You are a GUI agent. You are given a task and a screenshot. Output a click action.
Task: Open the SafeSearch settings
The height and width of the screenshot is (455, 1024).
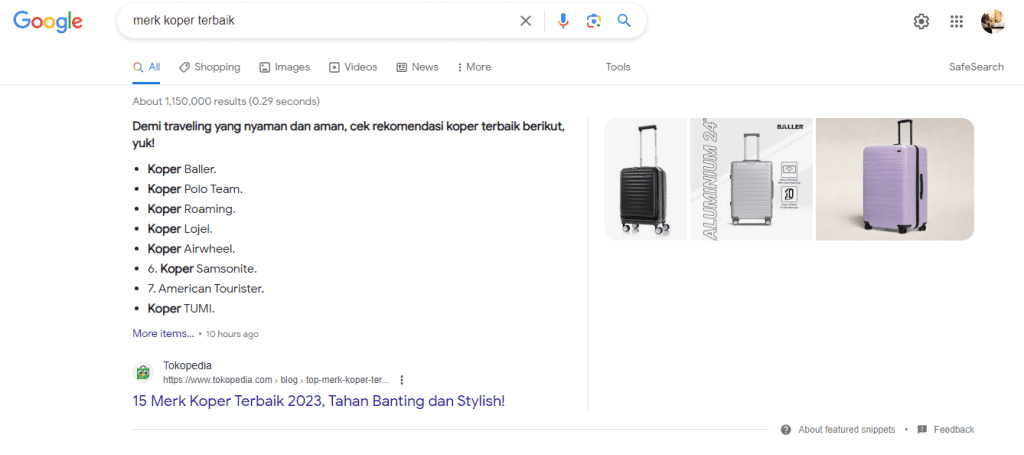(x=976, y=67)
